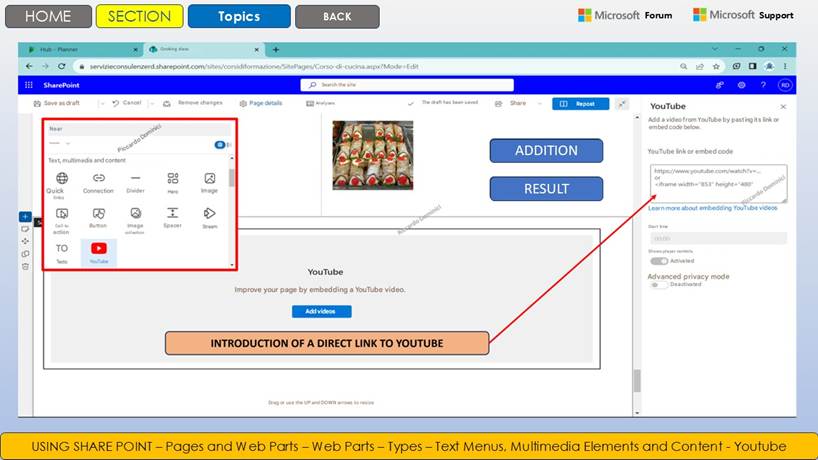Insert the Spacer web part
818x460 pixels.
[173, 213]
